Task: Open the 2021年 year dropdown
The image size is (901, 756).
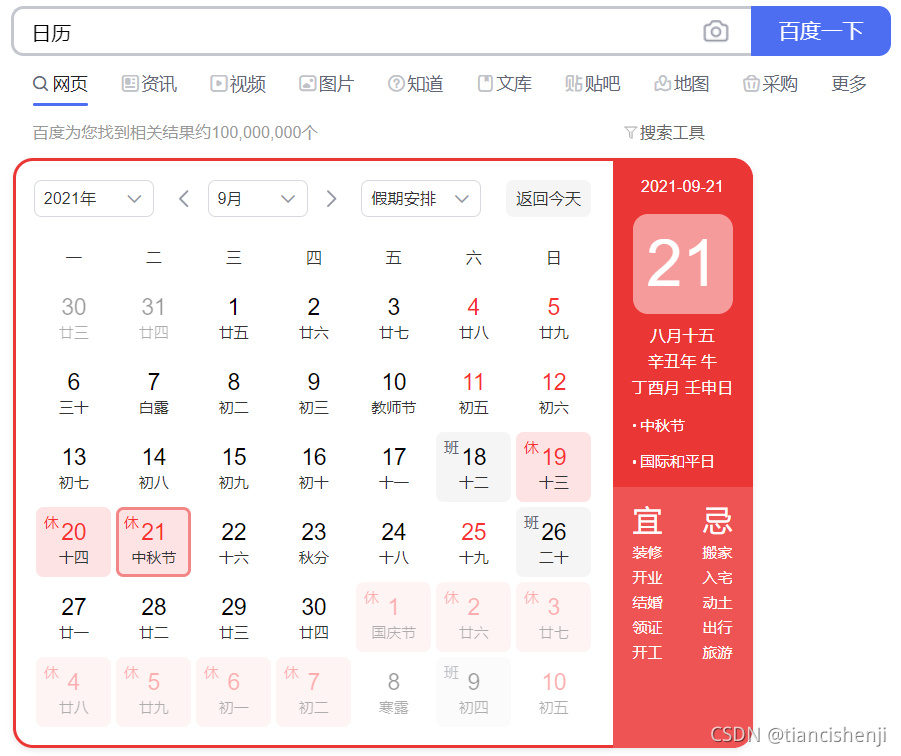Action: pos(94,199)
